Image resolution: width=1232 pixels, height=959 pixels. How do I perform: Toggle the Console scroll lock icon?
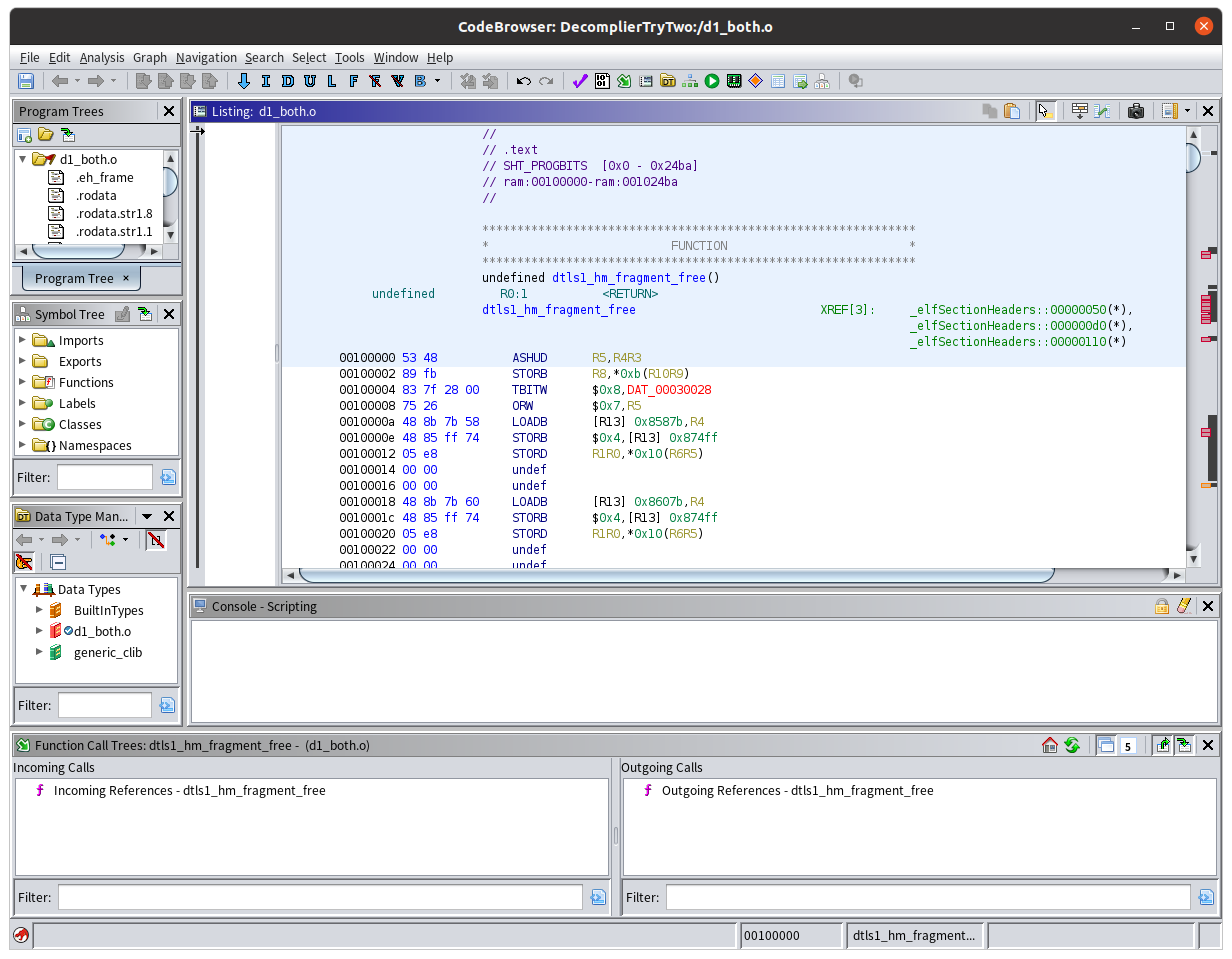point(1162,606)
